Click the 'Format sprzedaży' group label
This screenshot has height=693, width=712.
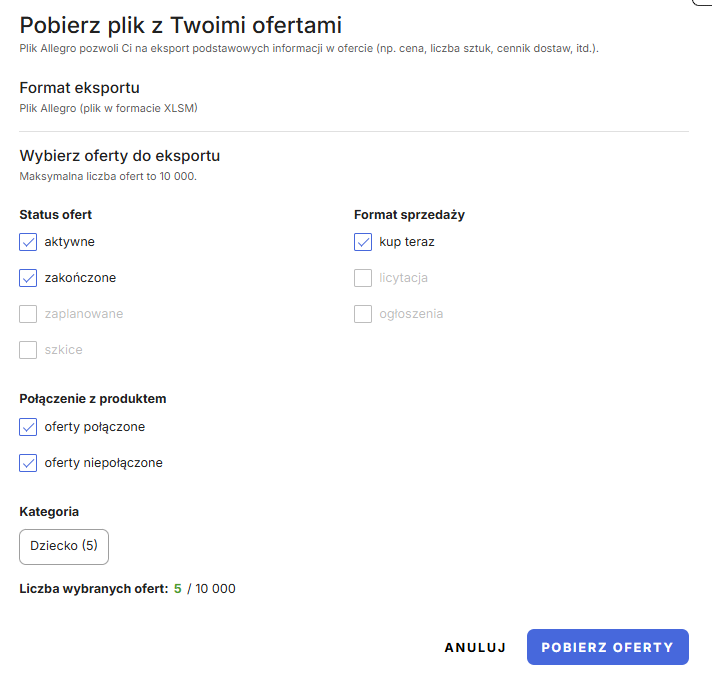pyautogui.click(x=409, y=214)
